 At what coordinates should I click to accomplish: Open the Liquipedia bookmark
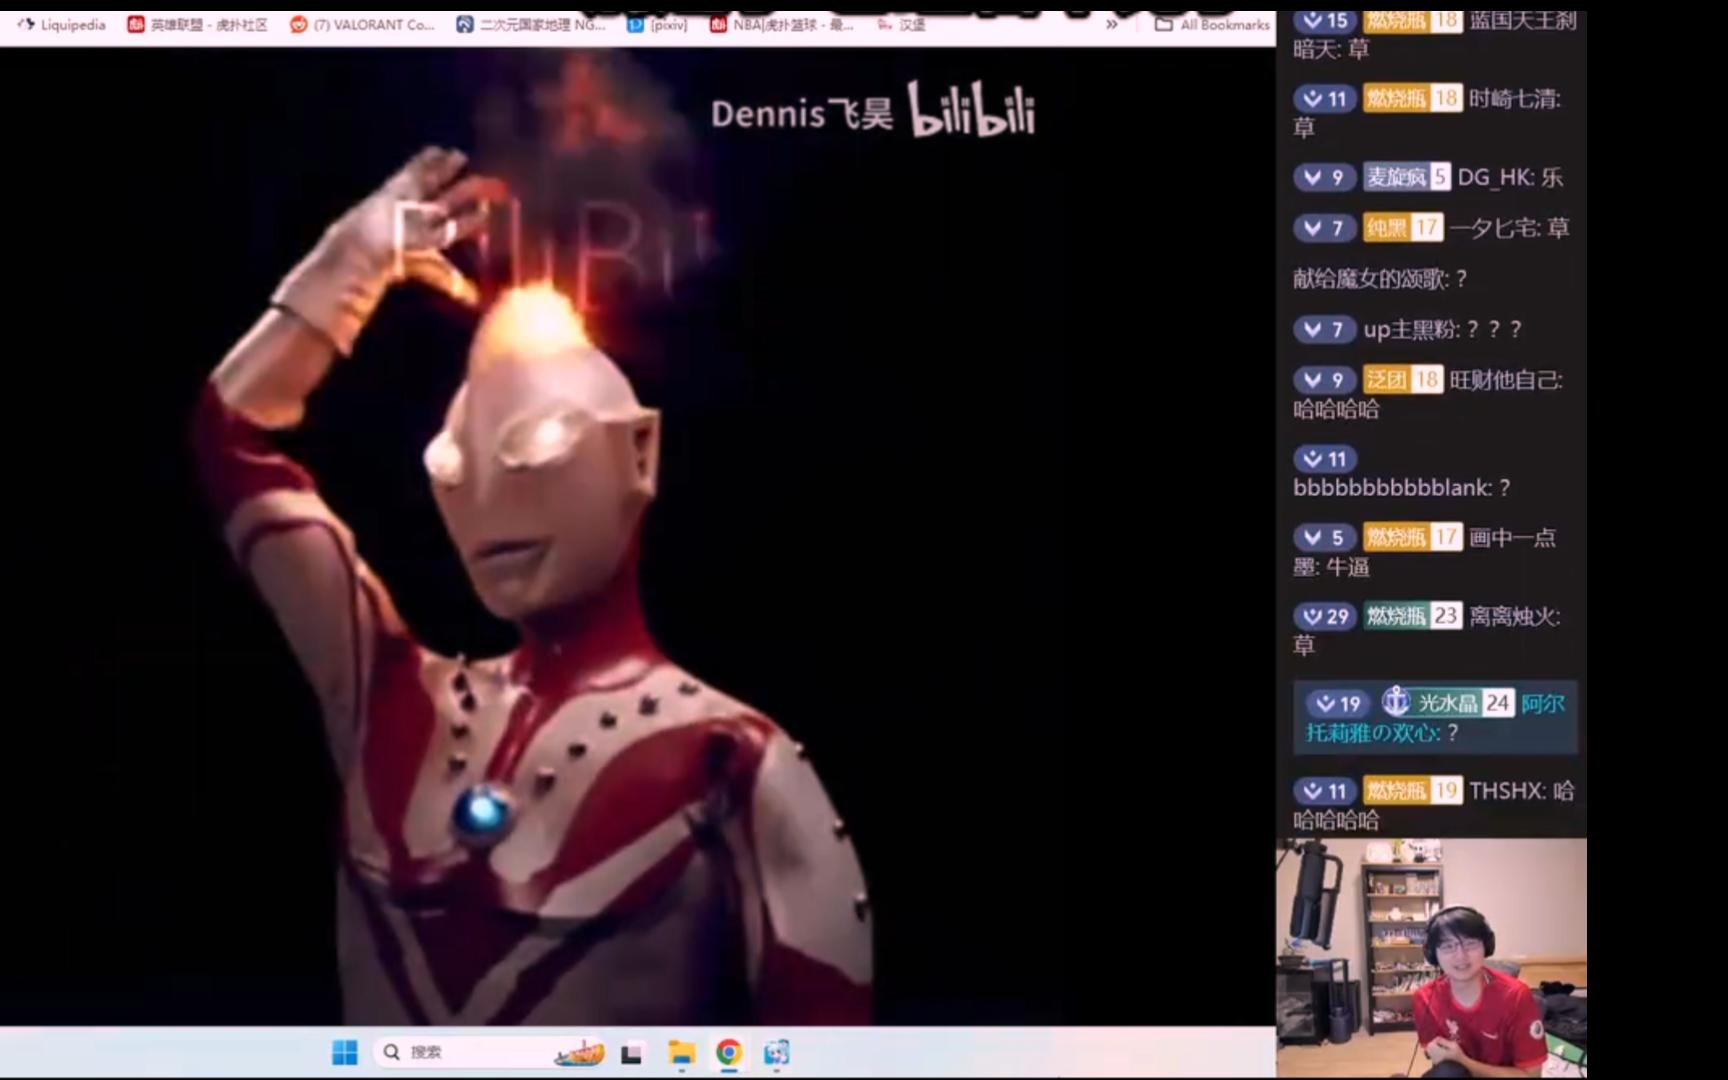(62, 25)
